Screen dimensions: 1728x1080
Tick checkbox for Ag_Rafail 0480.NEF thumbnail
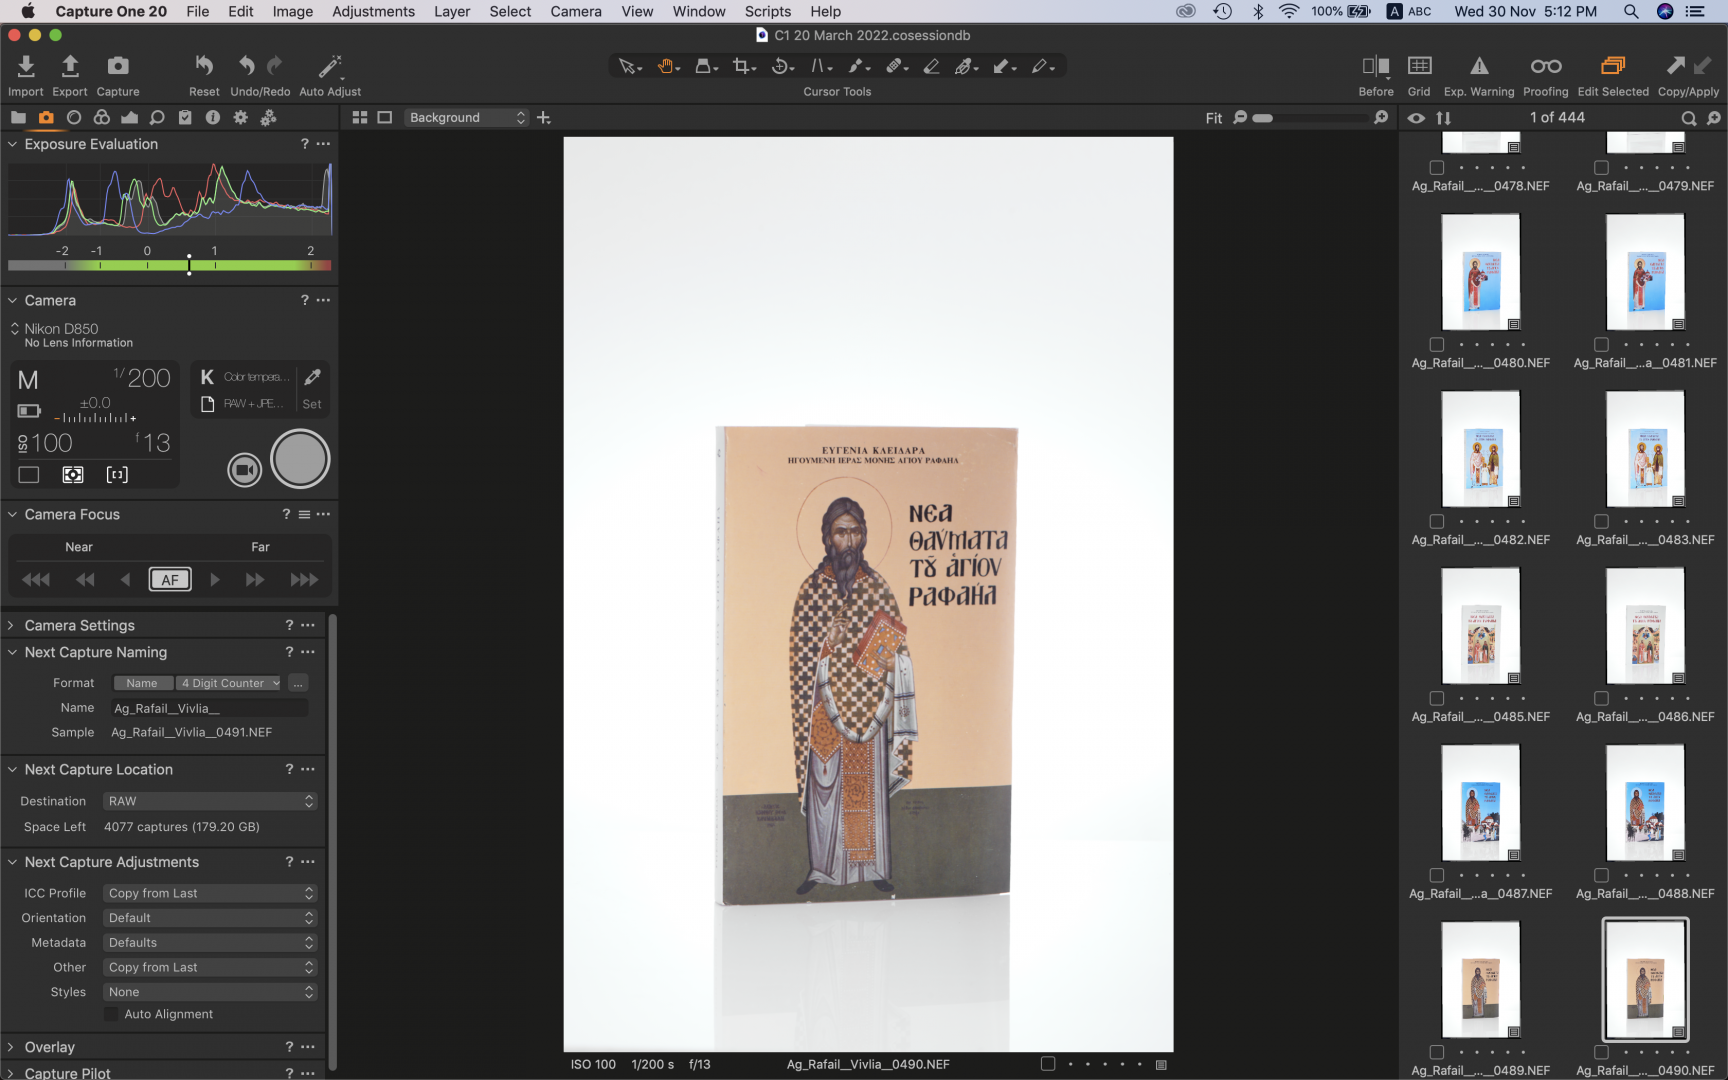1437,345
